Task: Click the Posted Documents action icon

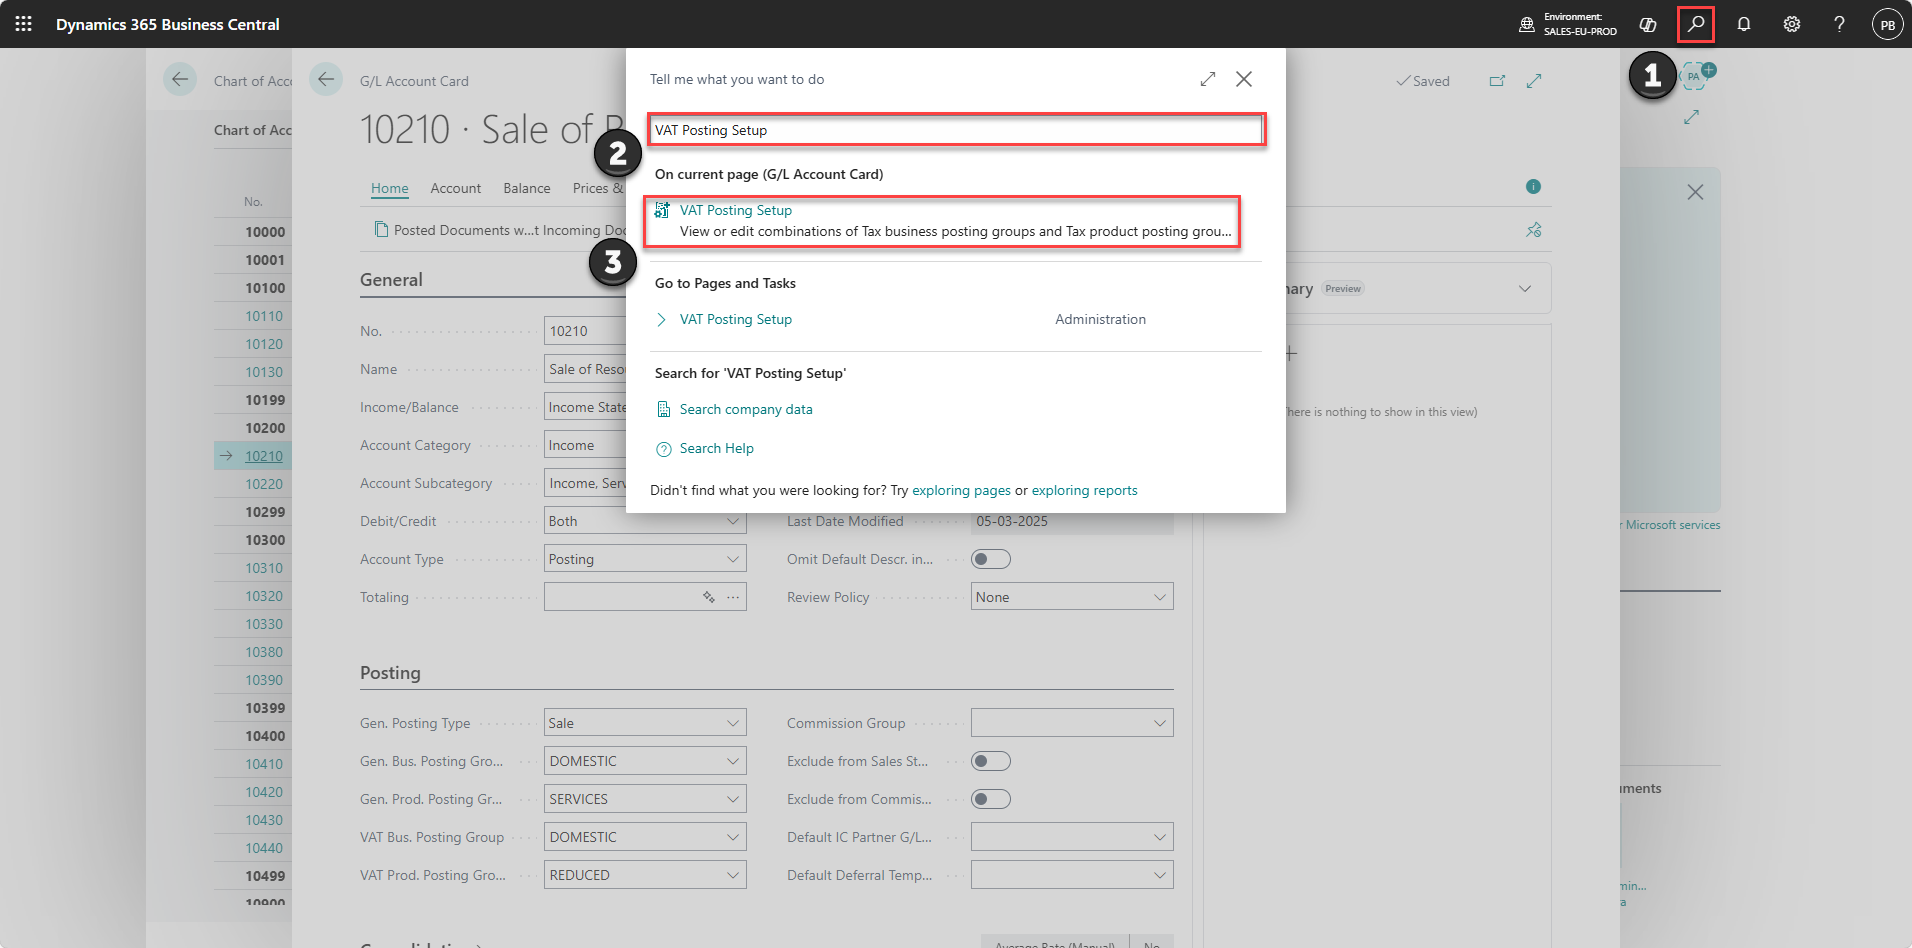Action: 381,230
